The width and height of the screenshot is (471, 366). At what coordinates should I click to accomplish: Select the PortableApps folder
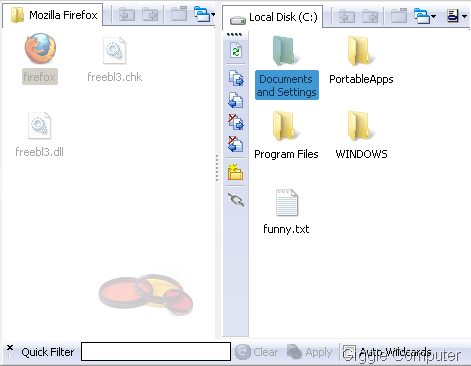pos(361,60)
